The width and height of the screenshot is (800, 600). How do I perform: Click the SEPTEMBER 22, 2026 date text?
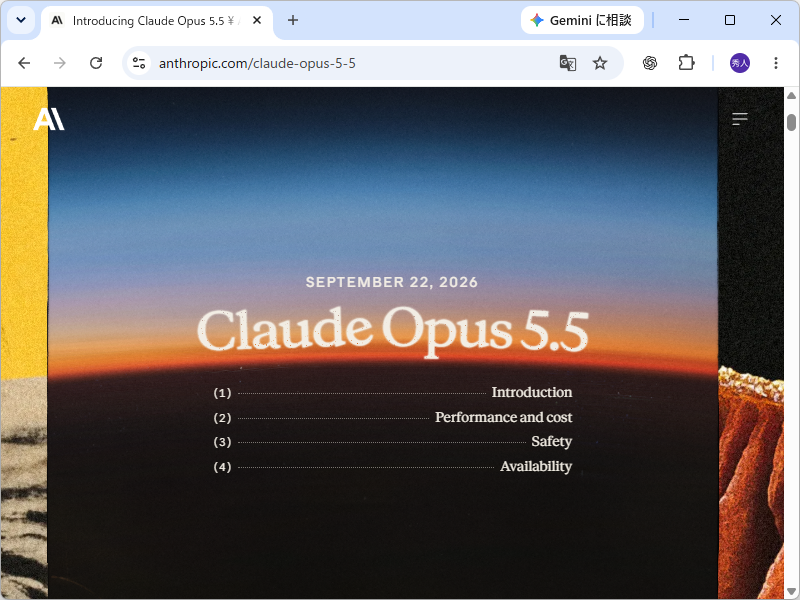pos(392,282)
